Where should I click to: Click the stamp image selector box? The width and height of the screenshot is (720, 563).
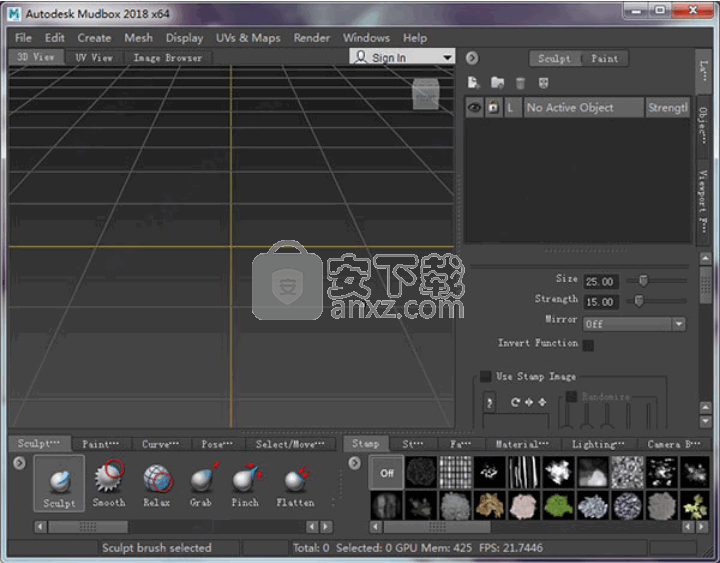pyautogui.click(x=489, y=403)
